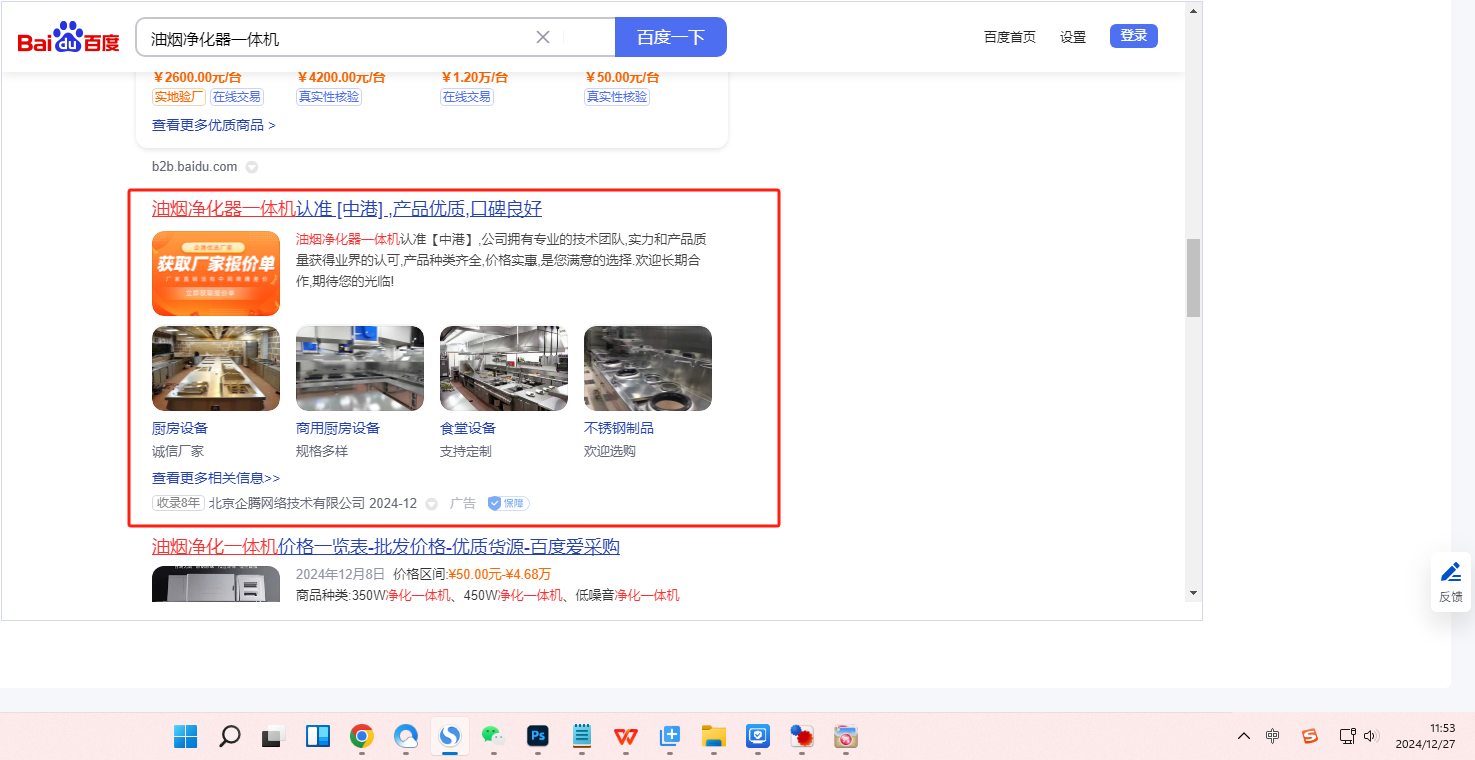Screen dimensions: 1475x760
Task: Click the Baidu logo
Action: [x=68, y=38]
